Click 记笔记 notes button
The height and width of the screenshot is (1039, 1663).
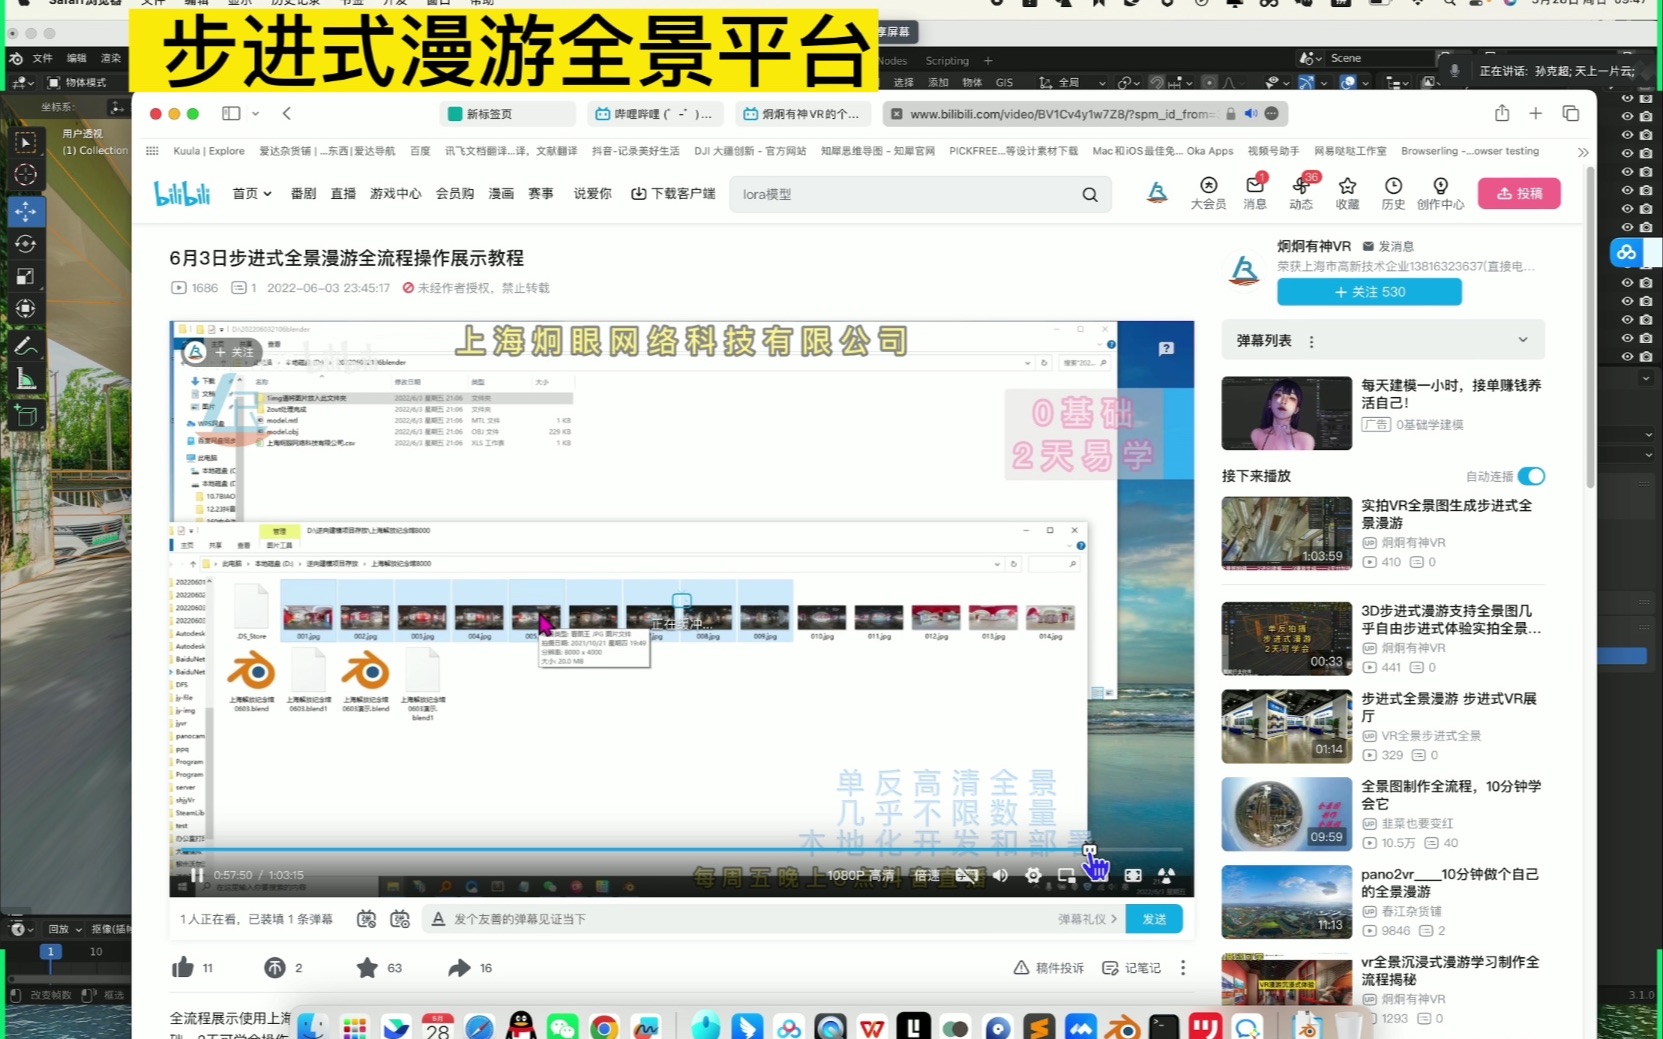(x=1131, y=968)
